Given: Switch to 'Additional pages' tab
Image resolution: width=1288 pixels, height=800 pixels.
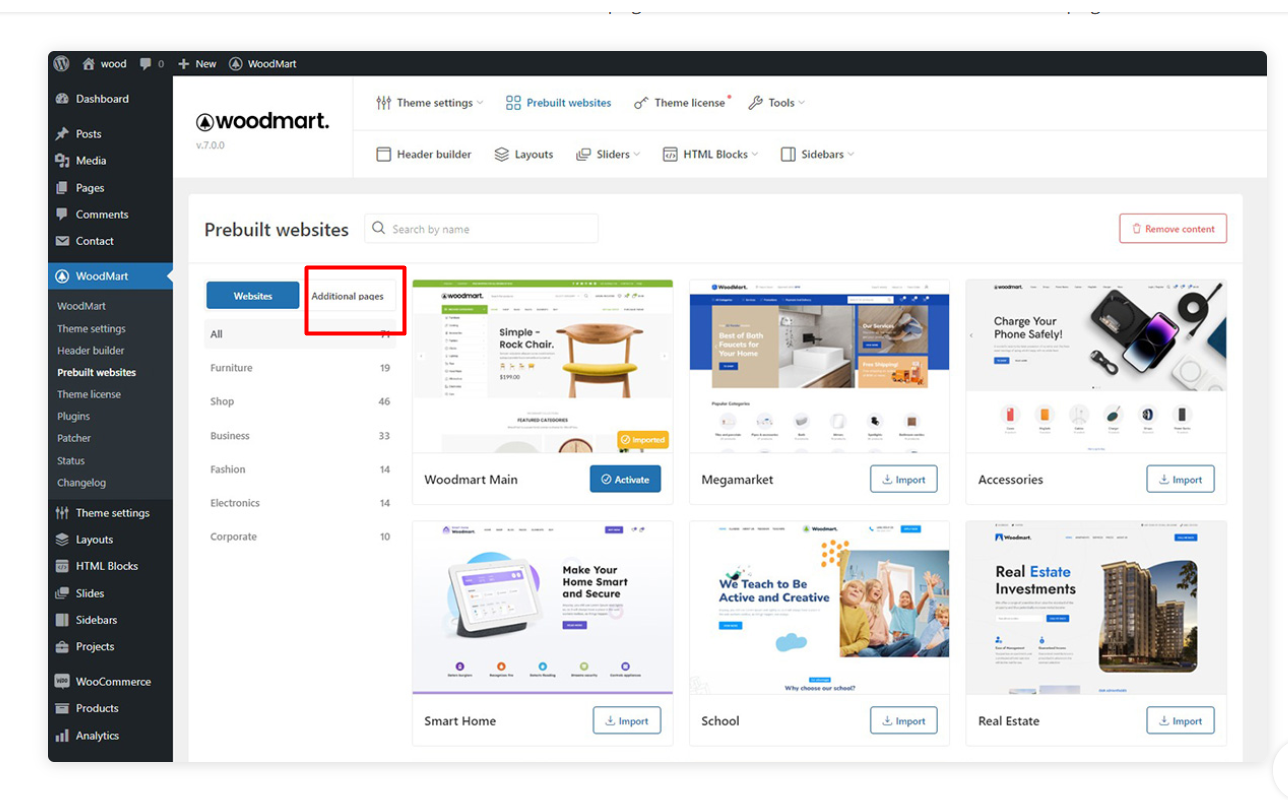Looking at the screenshot, I should pos(347,296).
